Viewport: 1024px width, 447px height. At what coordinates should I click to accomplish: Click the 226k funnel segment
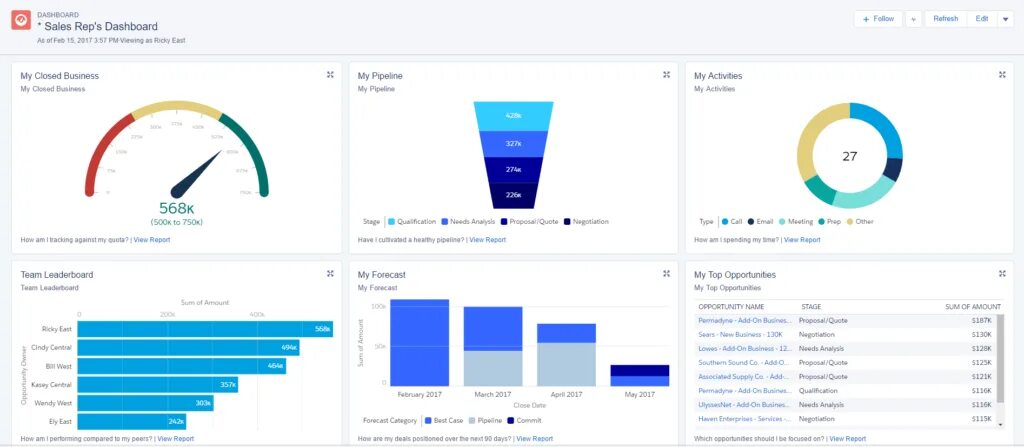click(513, 195)
